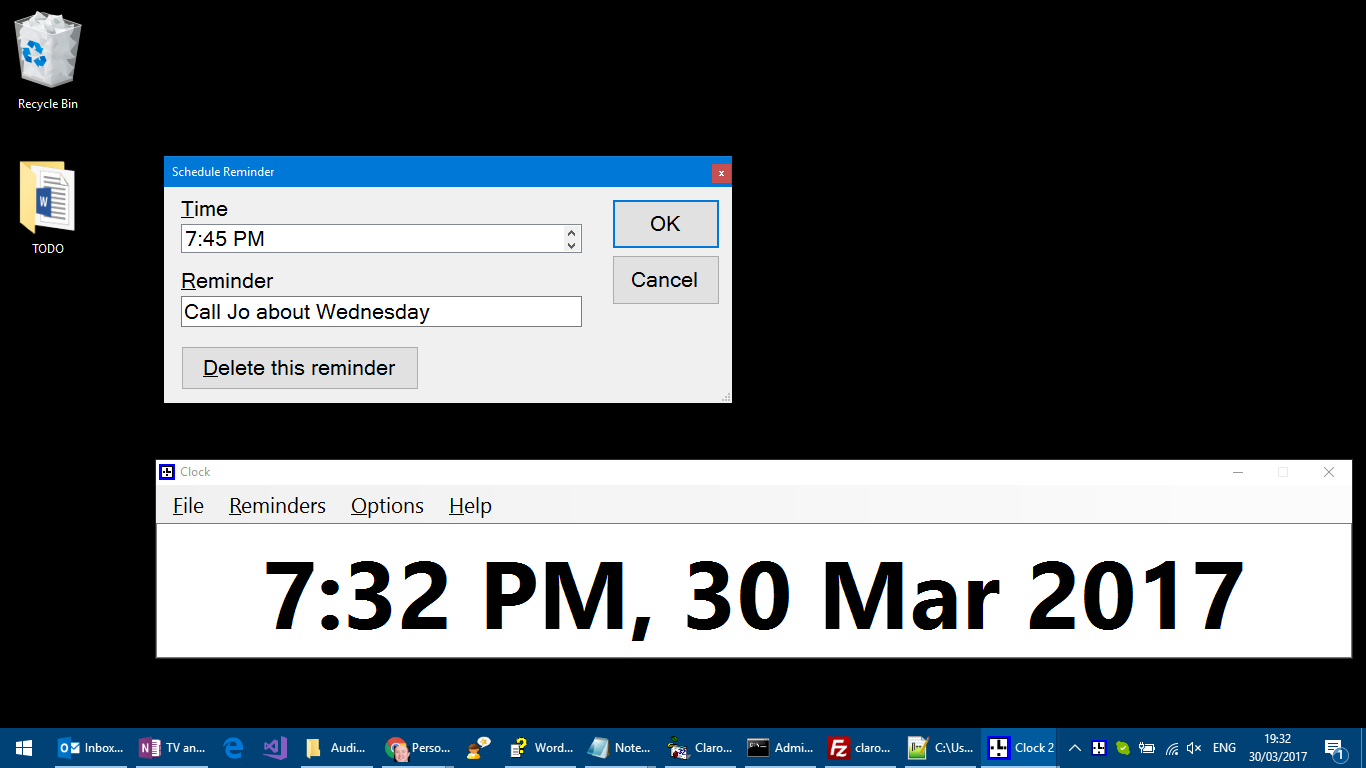Viewport: 1366px width, 768px height.
Task: Select the 'Call Jo about Wednesday' text field
Action: 381,312
